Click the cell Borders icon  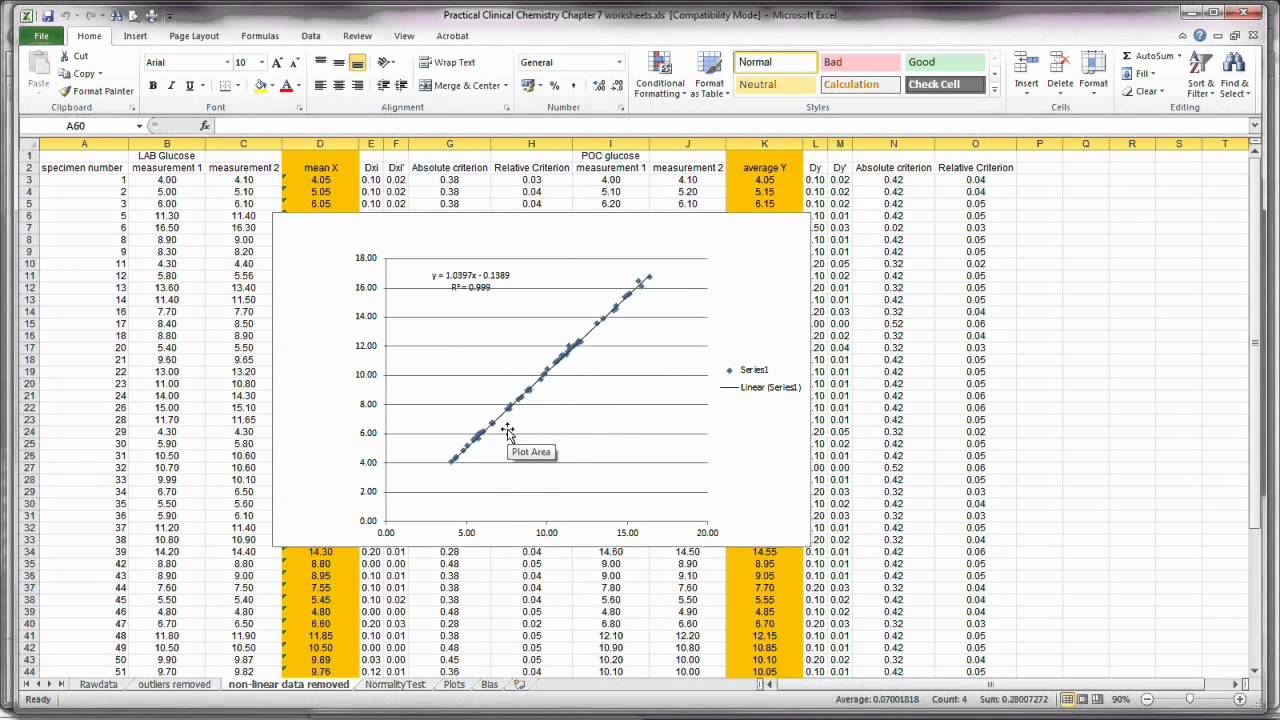pyautogui.click(x=225, y=86)
